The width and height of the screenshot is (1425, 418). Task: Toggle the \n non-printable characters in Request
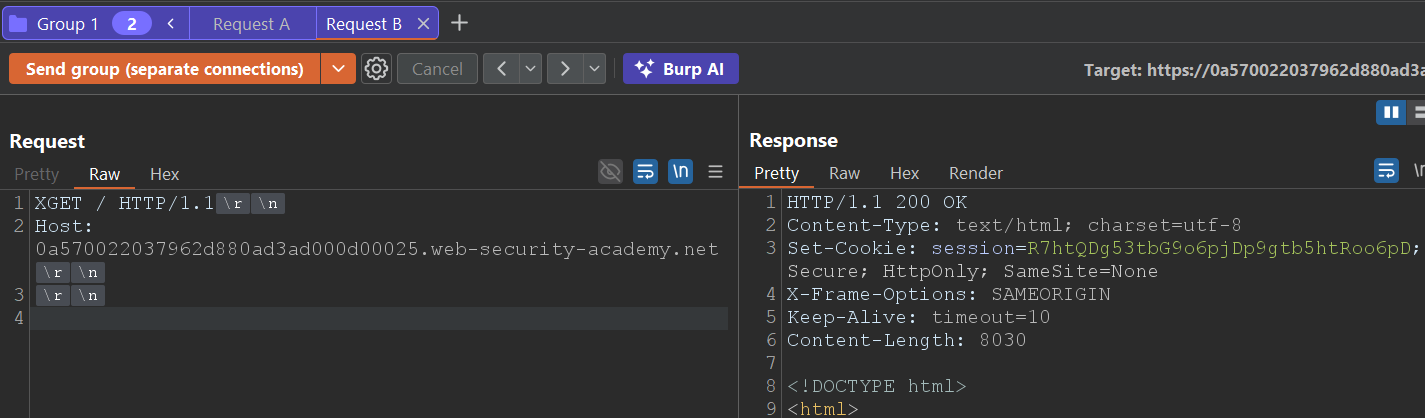click(680, 172)
